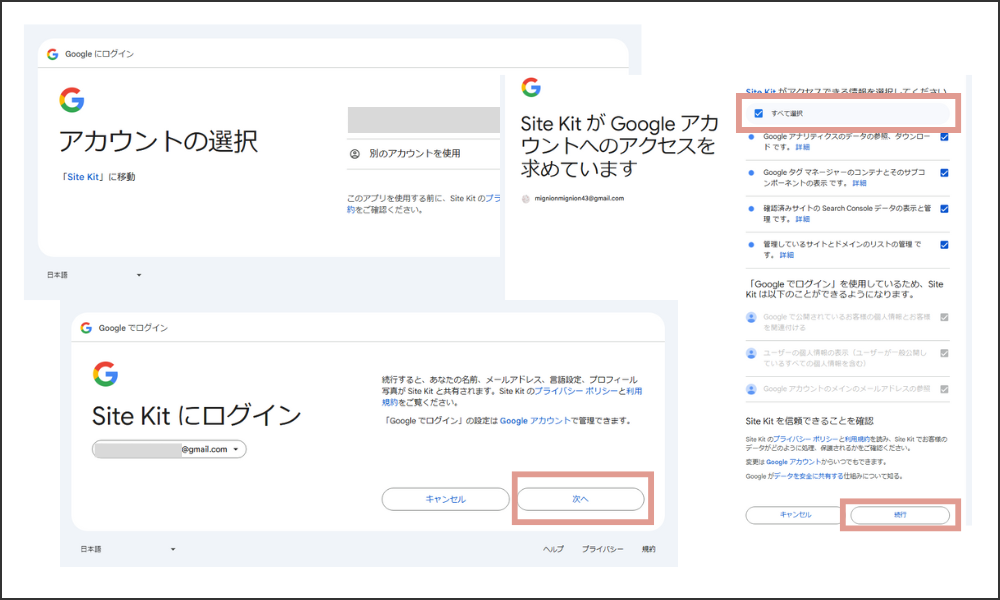
Task: Click 'キャンセル' in the access permissions dialog
Action: (x=795, y=515)
